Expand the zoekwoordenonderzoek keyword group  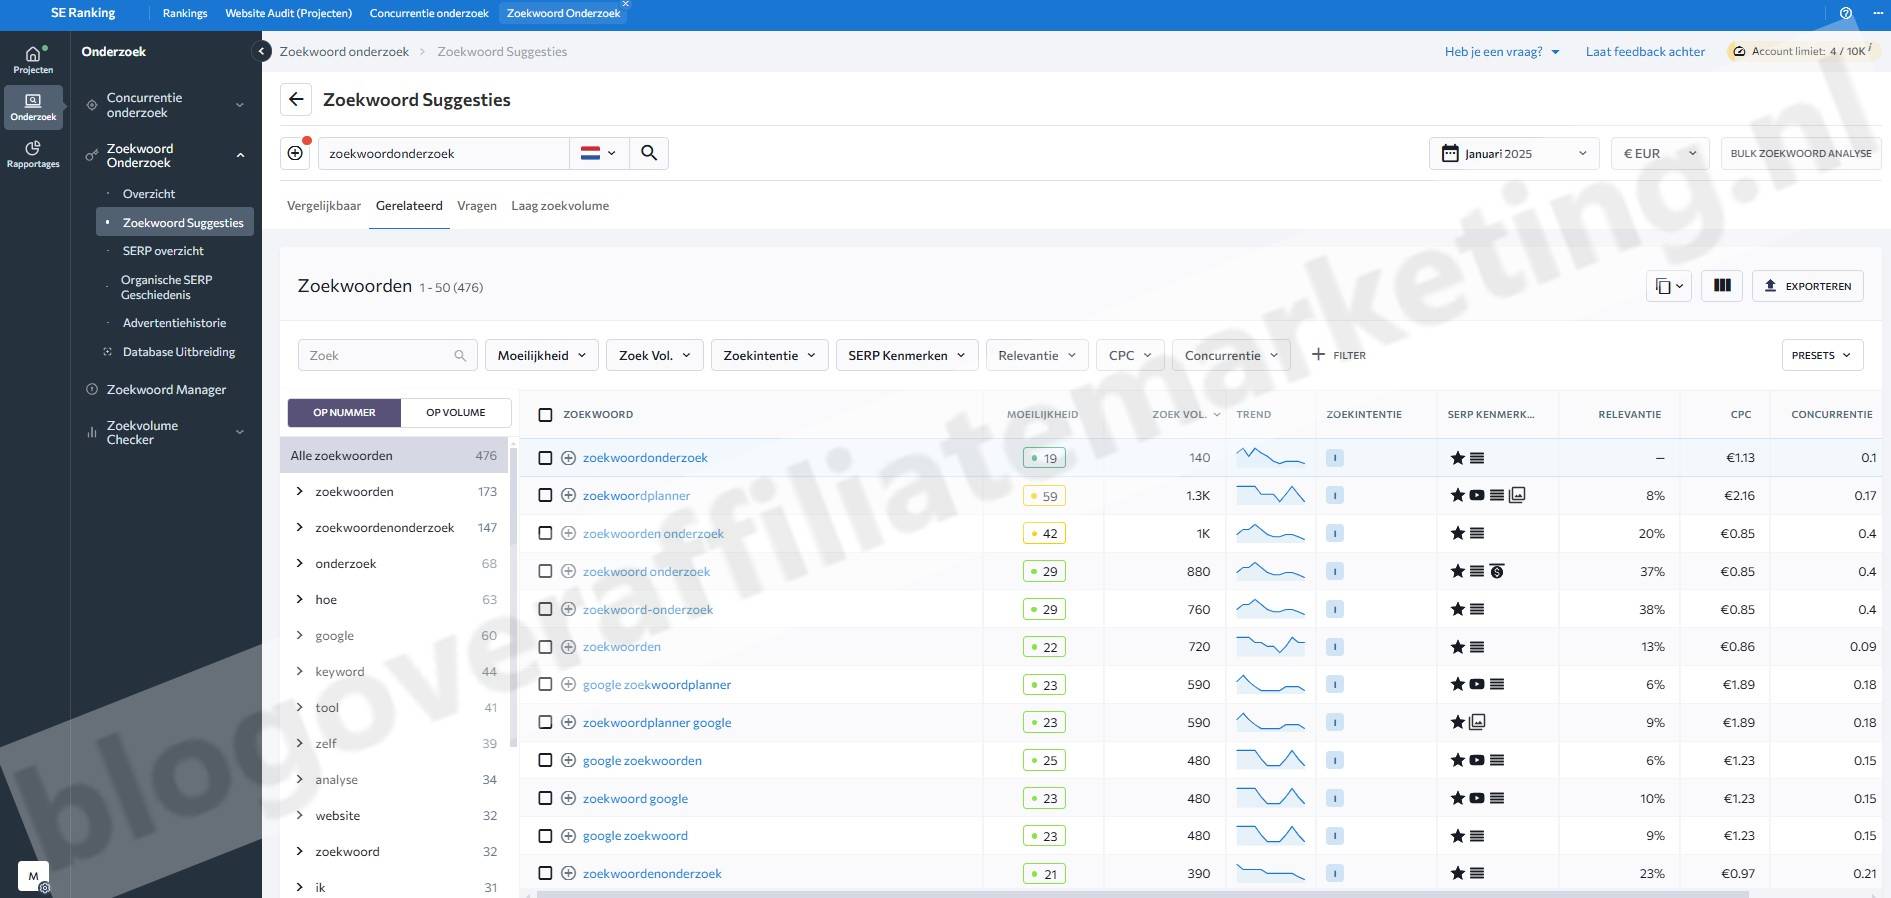coord(299,528)
